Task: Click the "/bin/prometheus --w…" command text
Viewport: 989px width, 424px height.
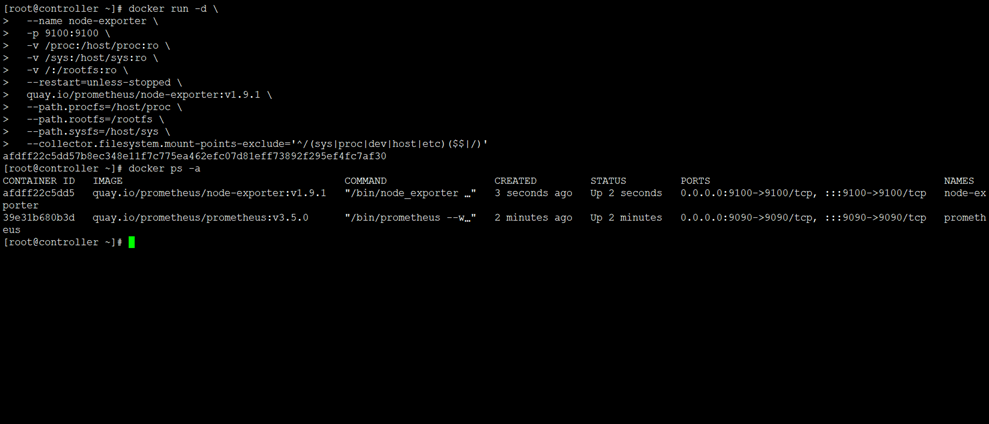Action: 409,217
